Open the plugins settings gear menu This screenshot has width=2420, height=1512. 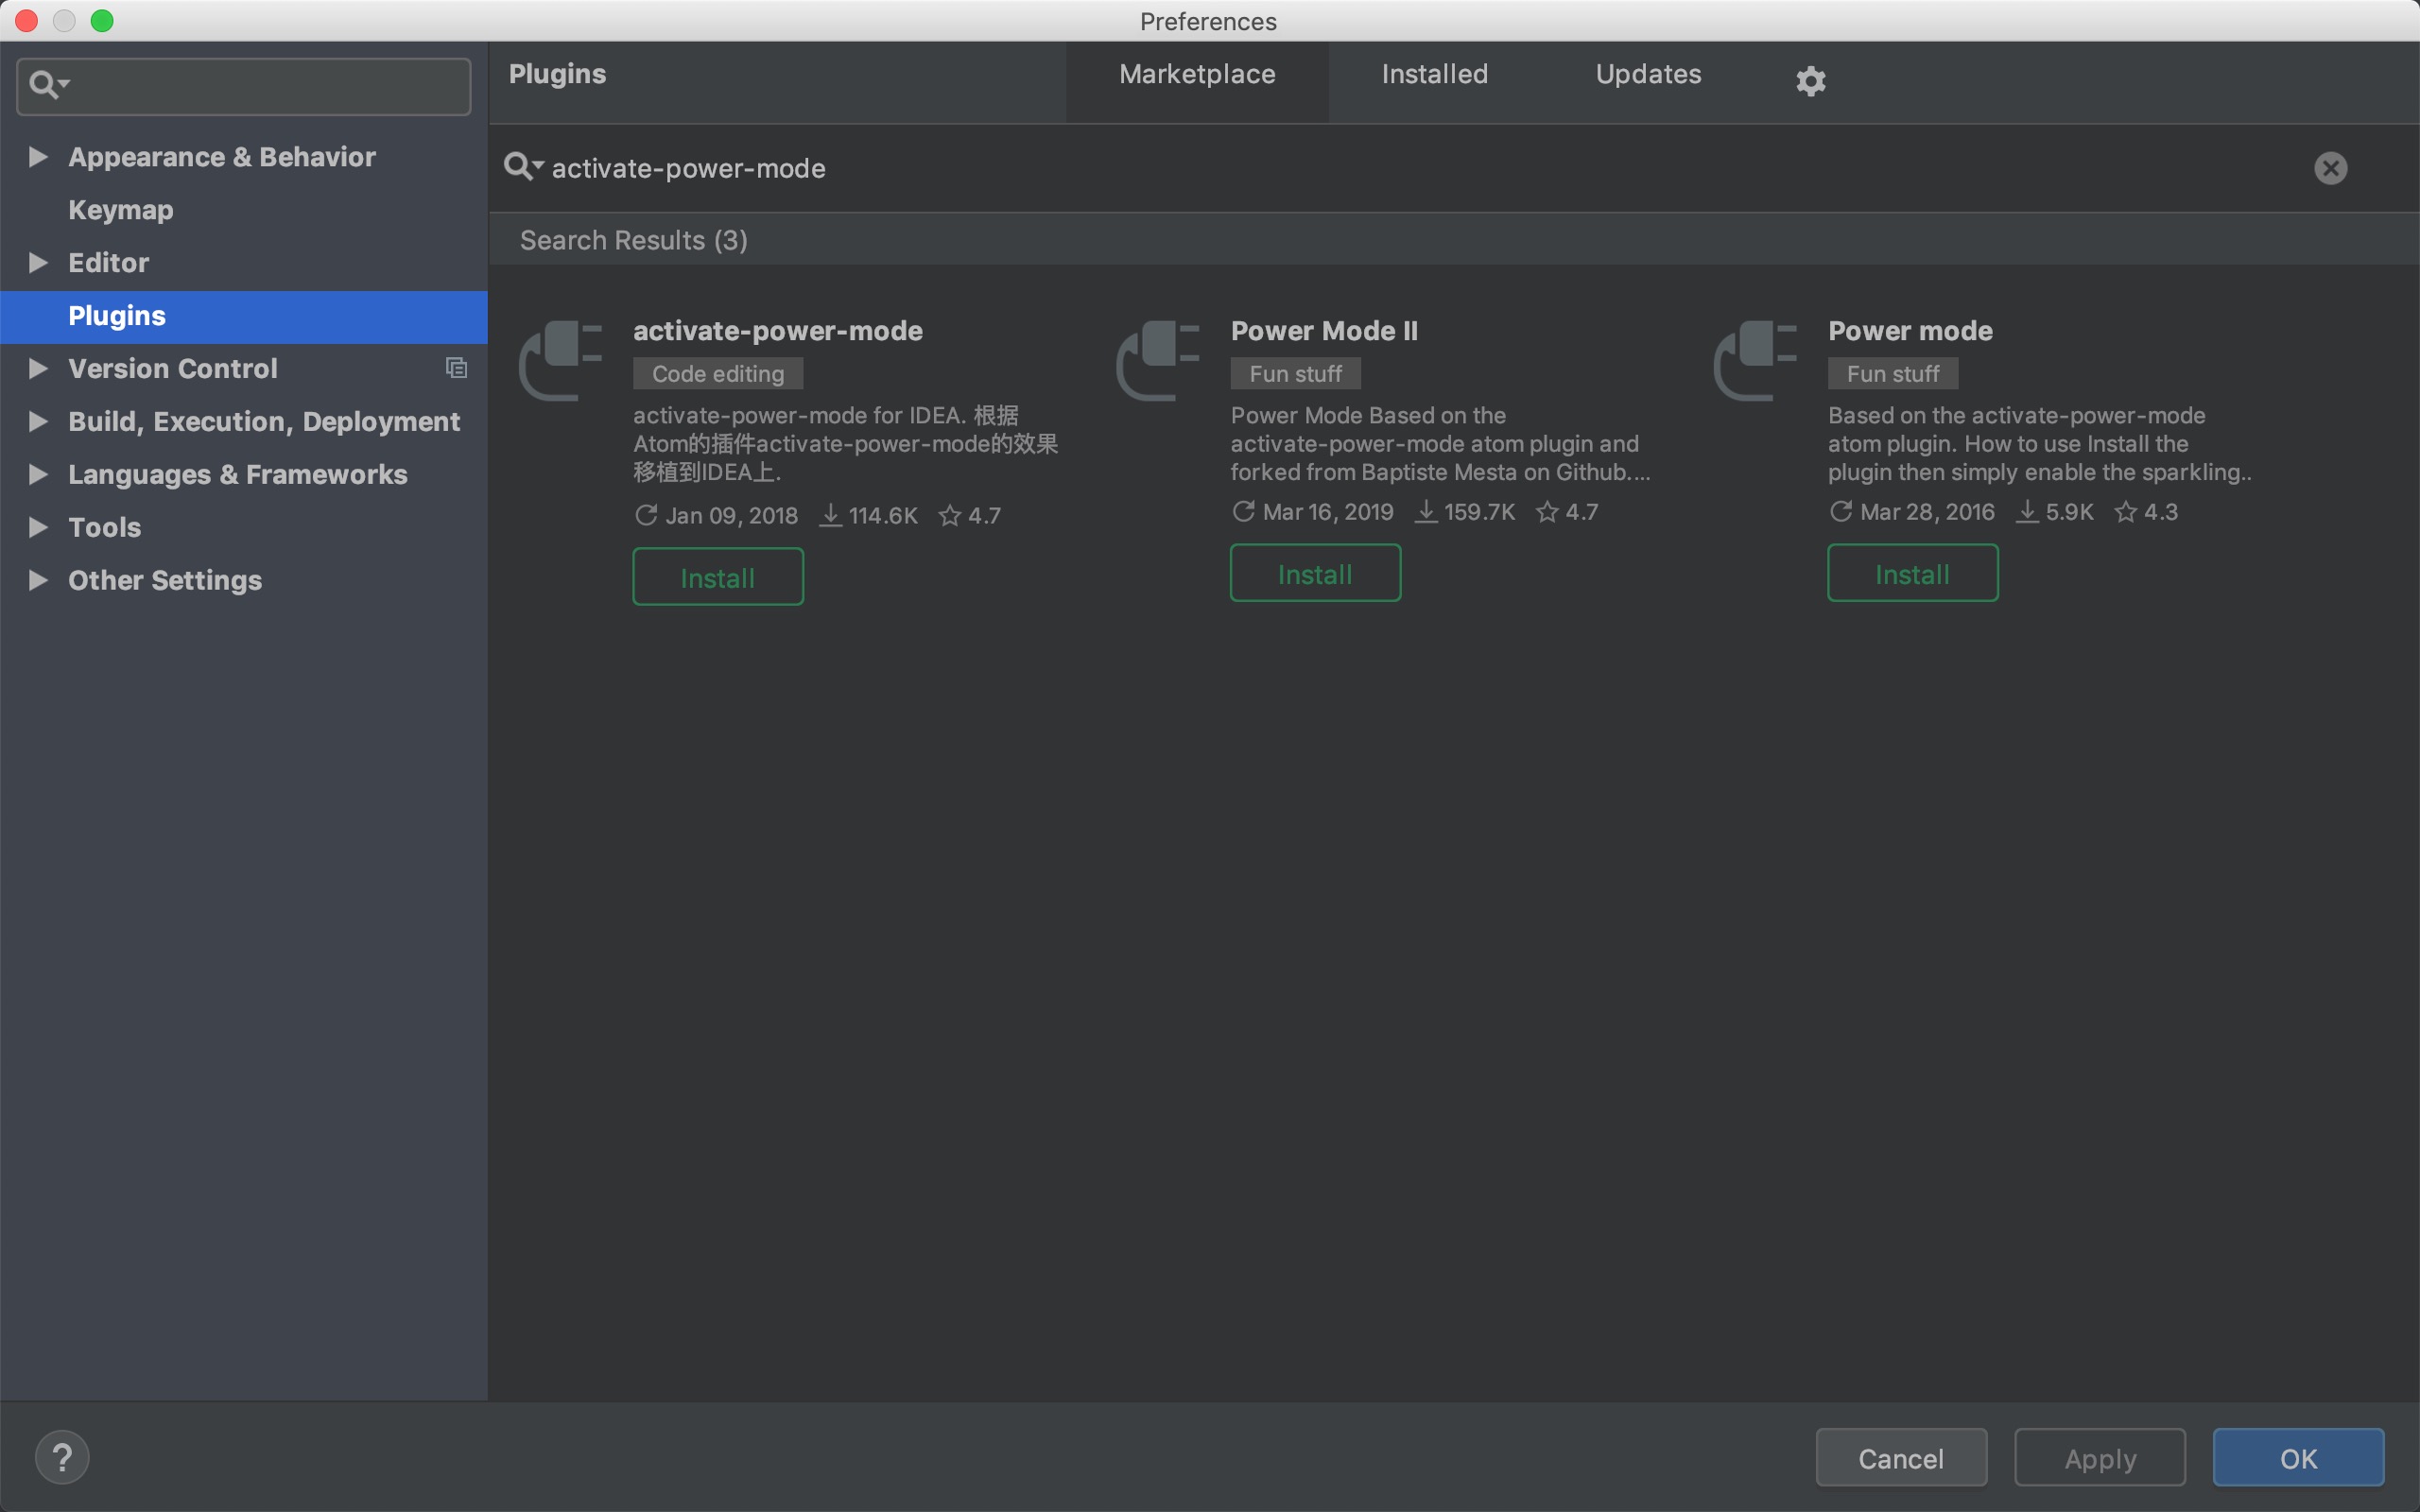tap(1810, 80)
